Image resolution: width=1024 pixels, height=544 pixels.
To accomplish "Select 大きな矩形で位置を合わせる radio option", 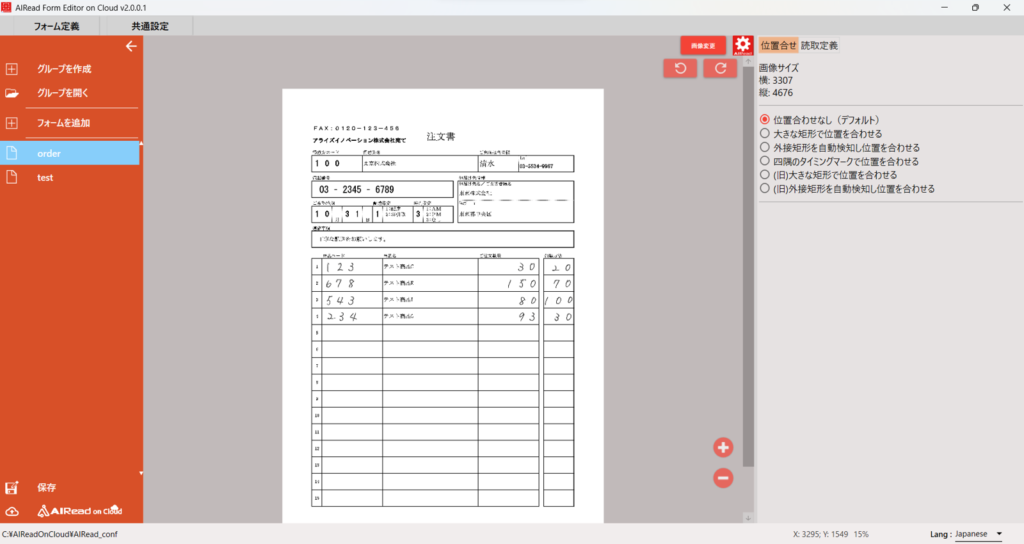I will click(x=765, y=133).
